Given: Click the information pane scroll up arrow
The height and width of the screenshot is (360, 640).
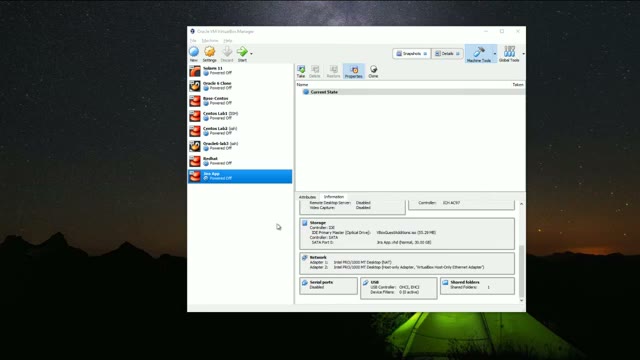Looking at the screenshot, I should click(521, 204).
